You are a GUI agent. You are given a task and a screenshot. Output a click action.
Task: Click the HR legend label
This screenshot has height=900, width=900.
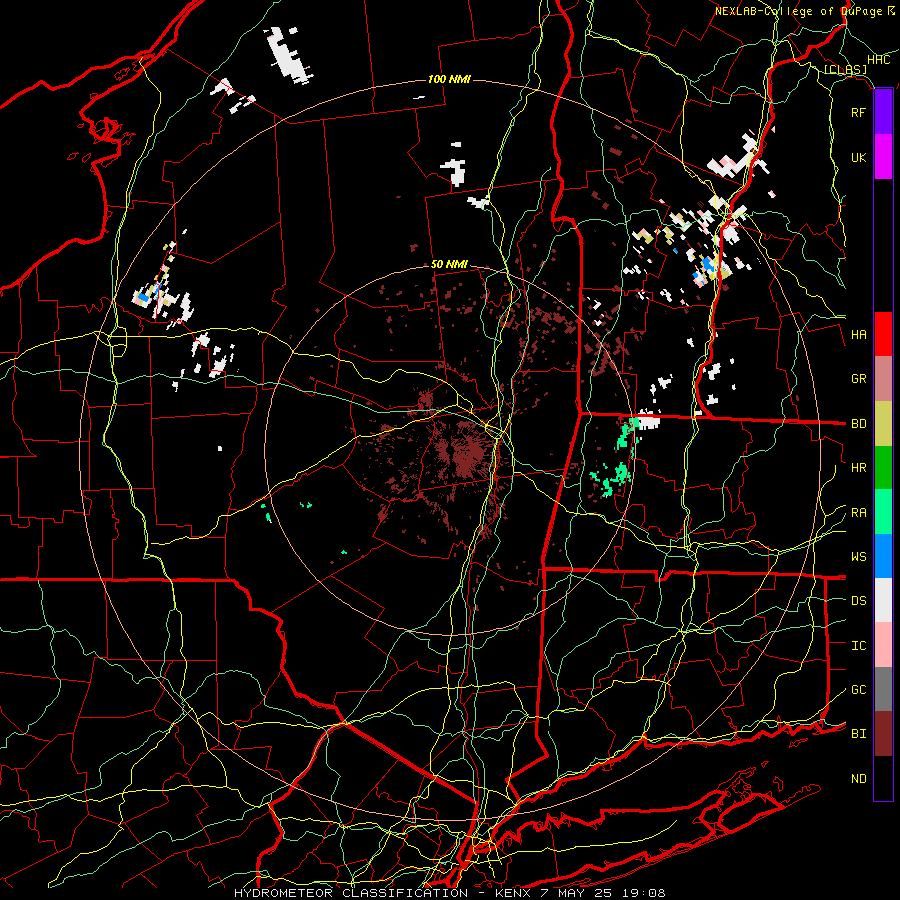point(858,468)
